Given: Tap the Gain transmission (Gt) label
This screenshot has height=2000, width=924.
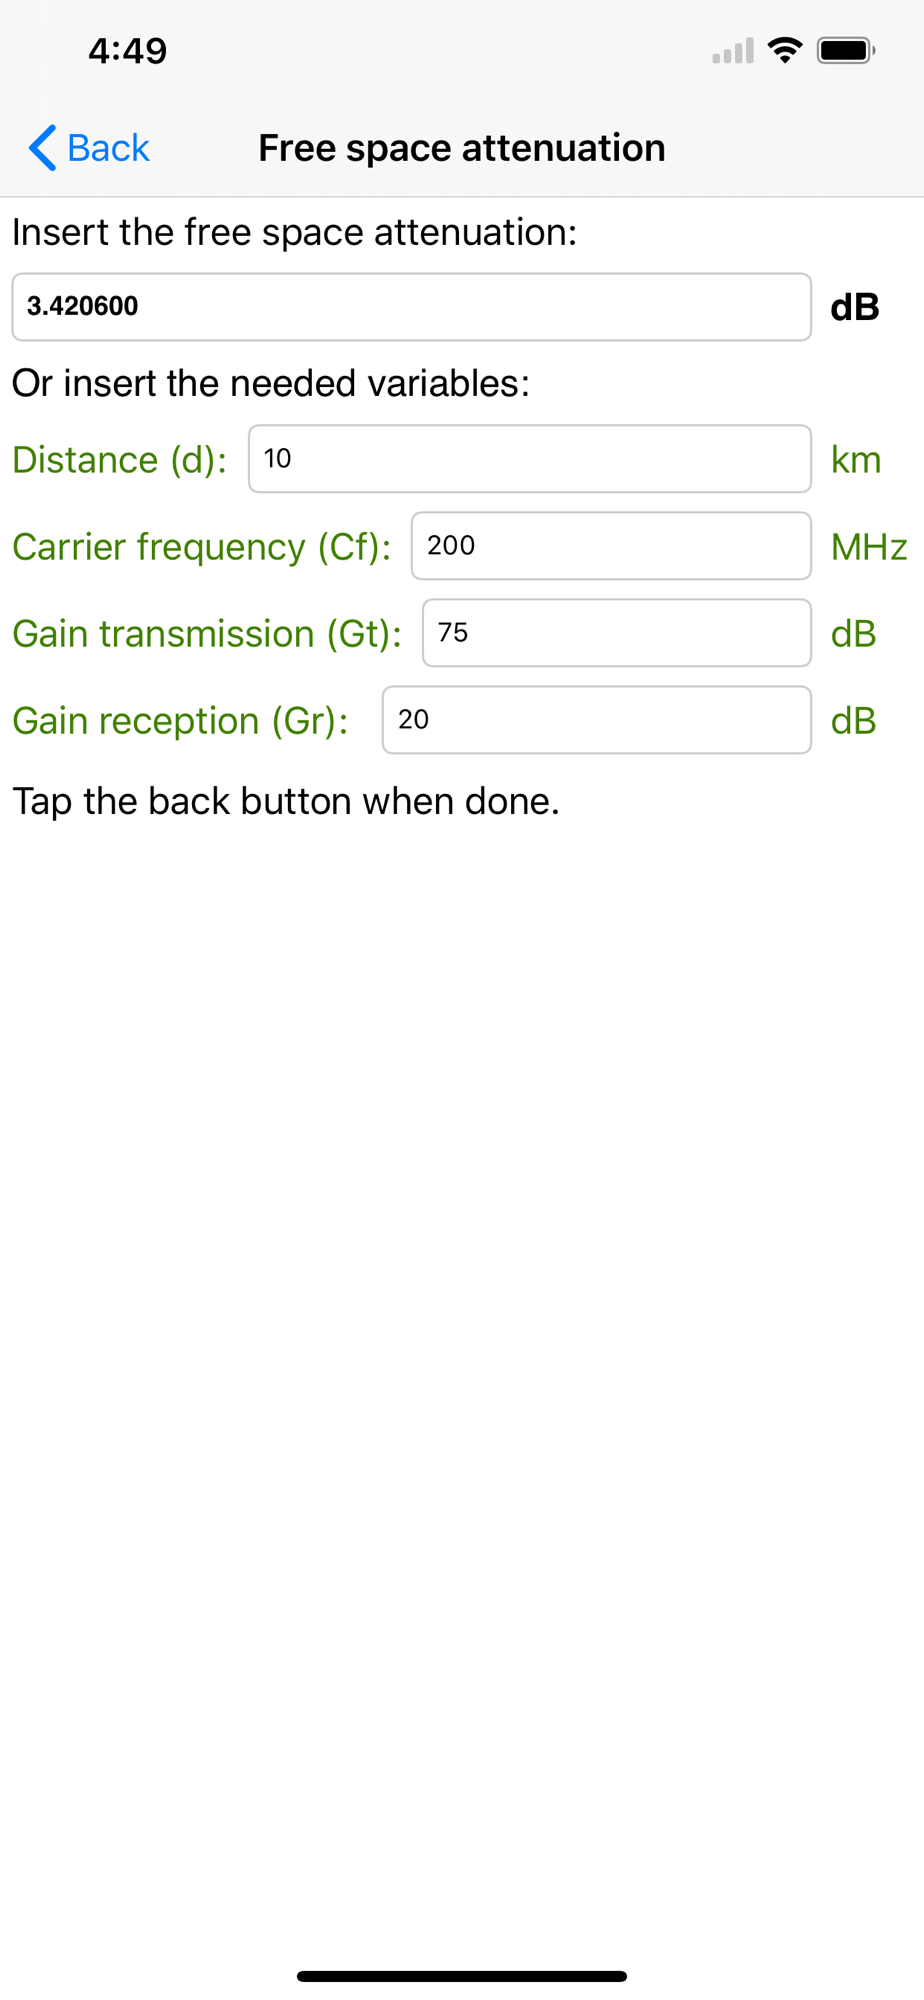Looking at the screenshot, I should tap(207, 634).
